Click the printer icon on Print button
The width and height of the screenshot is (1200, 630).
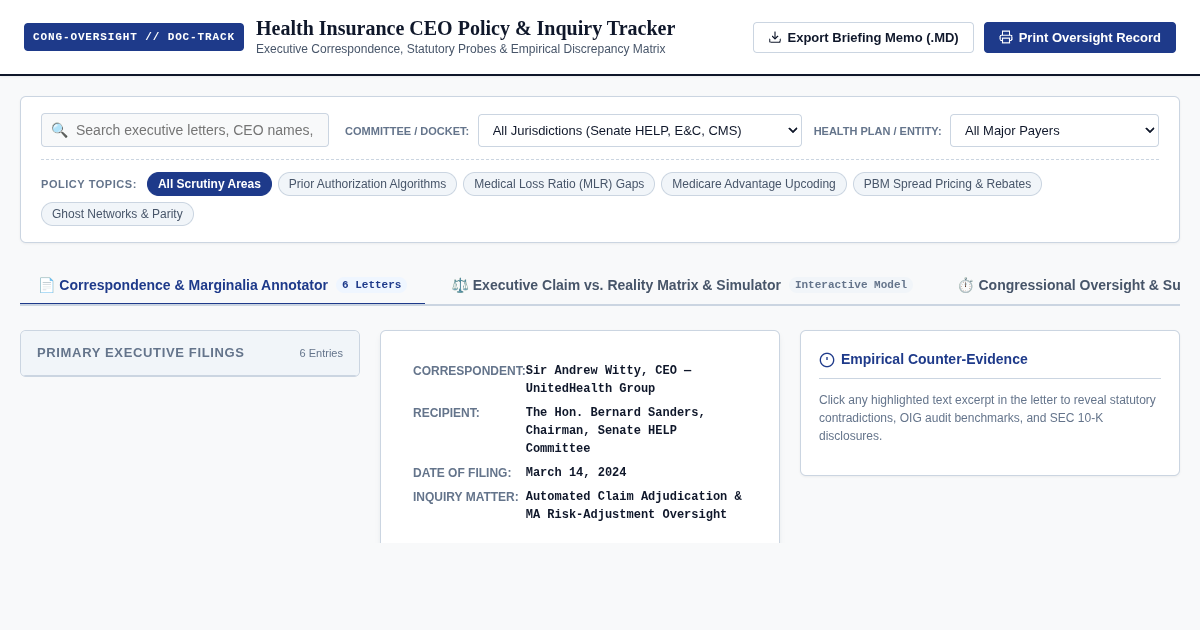pos(1006,37)
